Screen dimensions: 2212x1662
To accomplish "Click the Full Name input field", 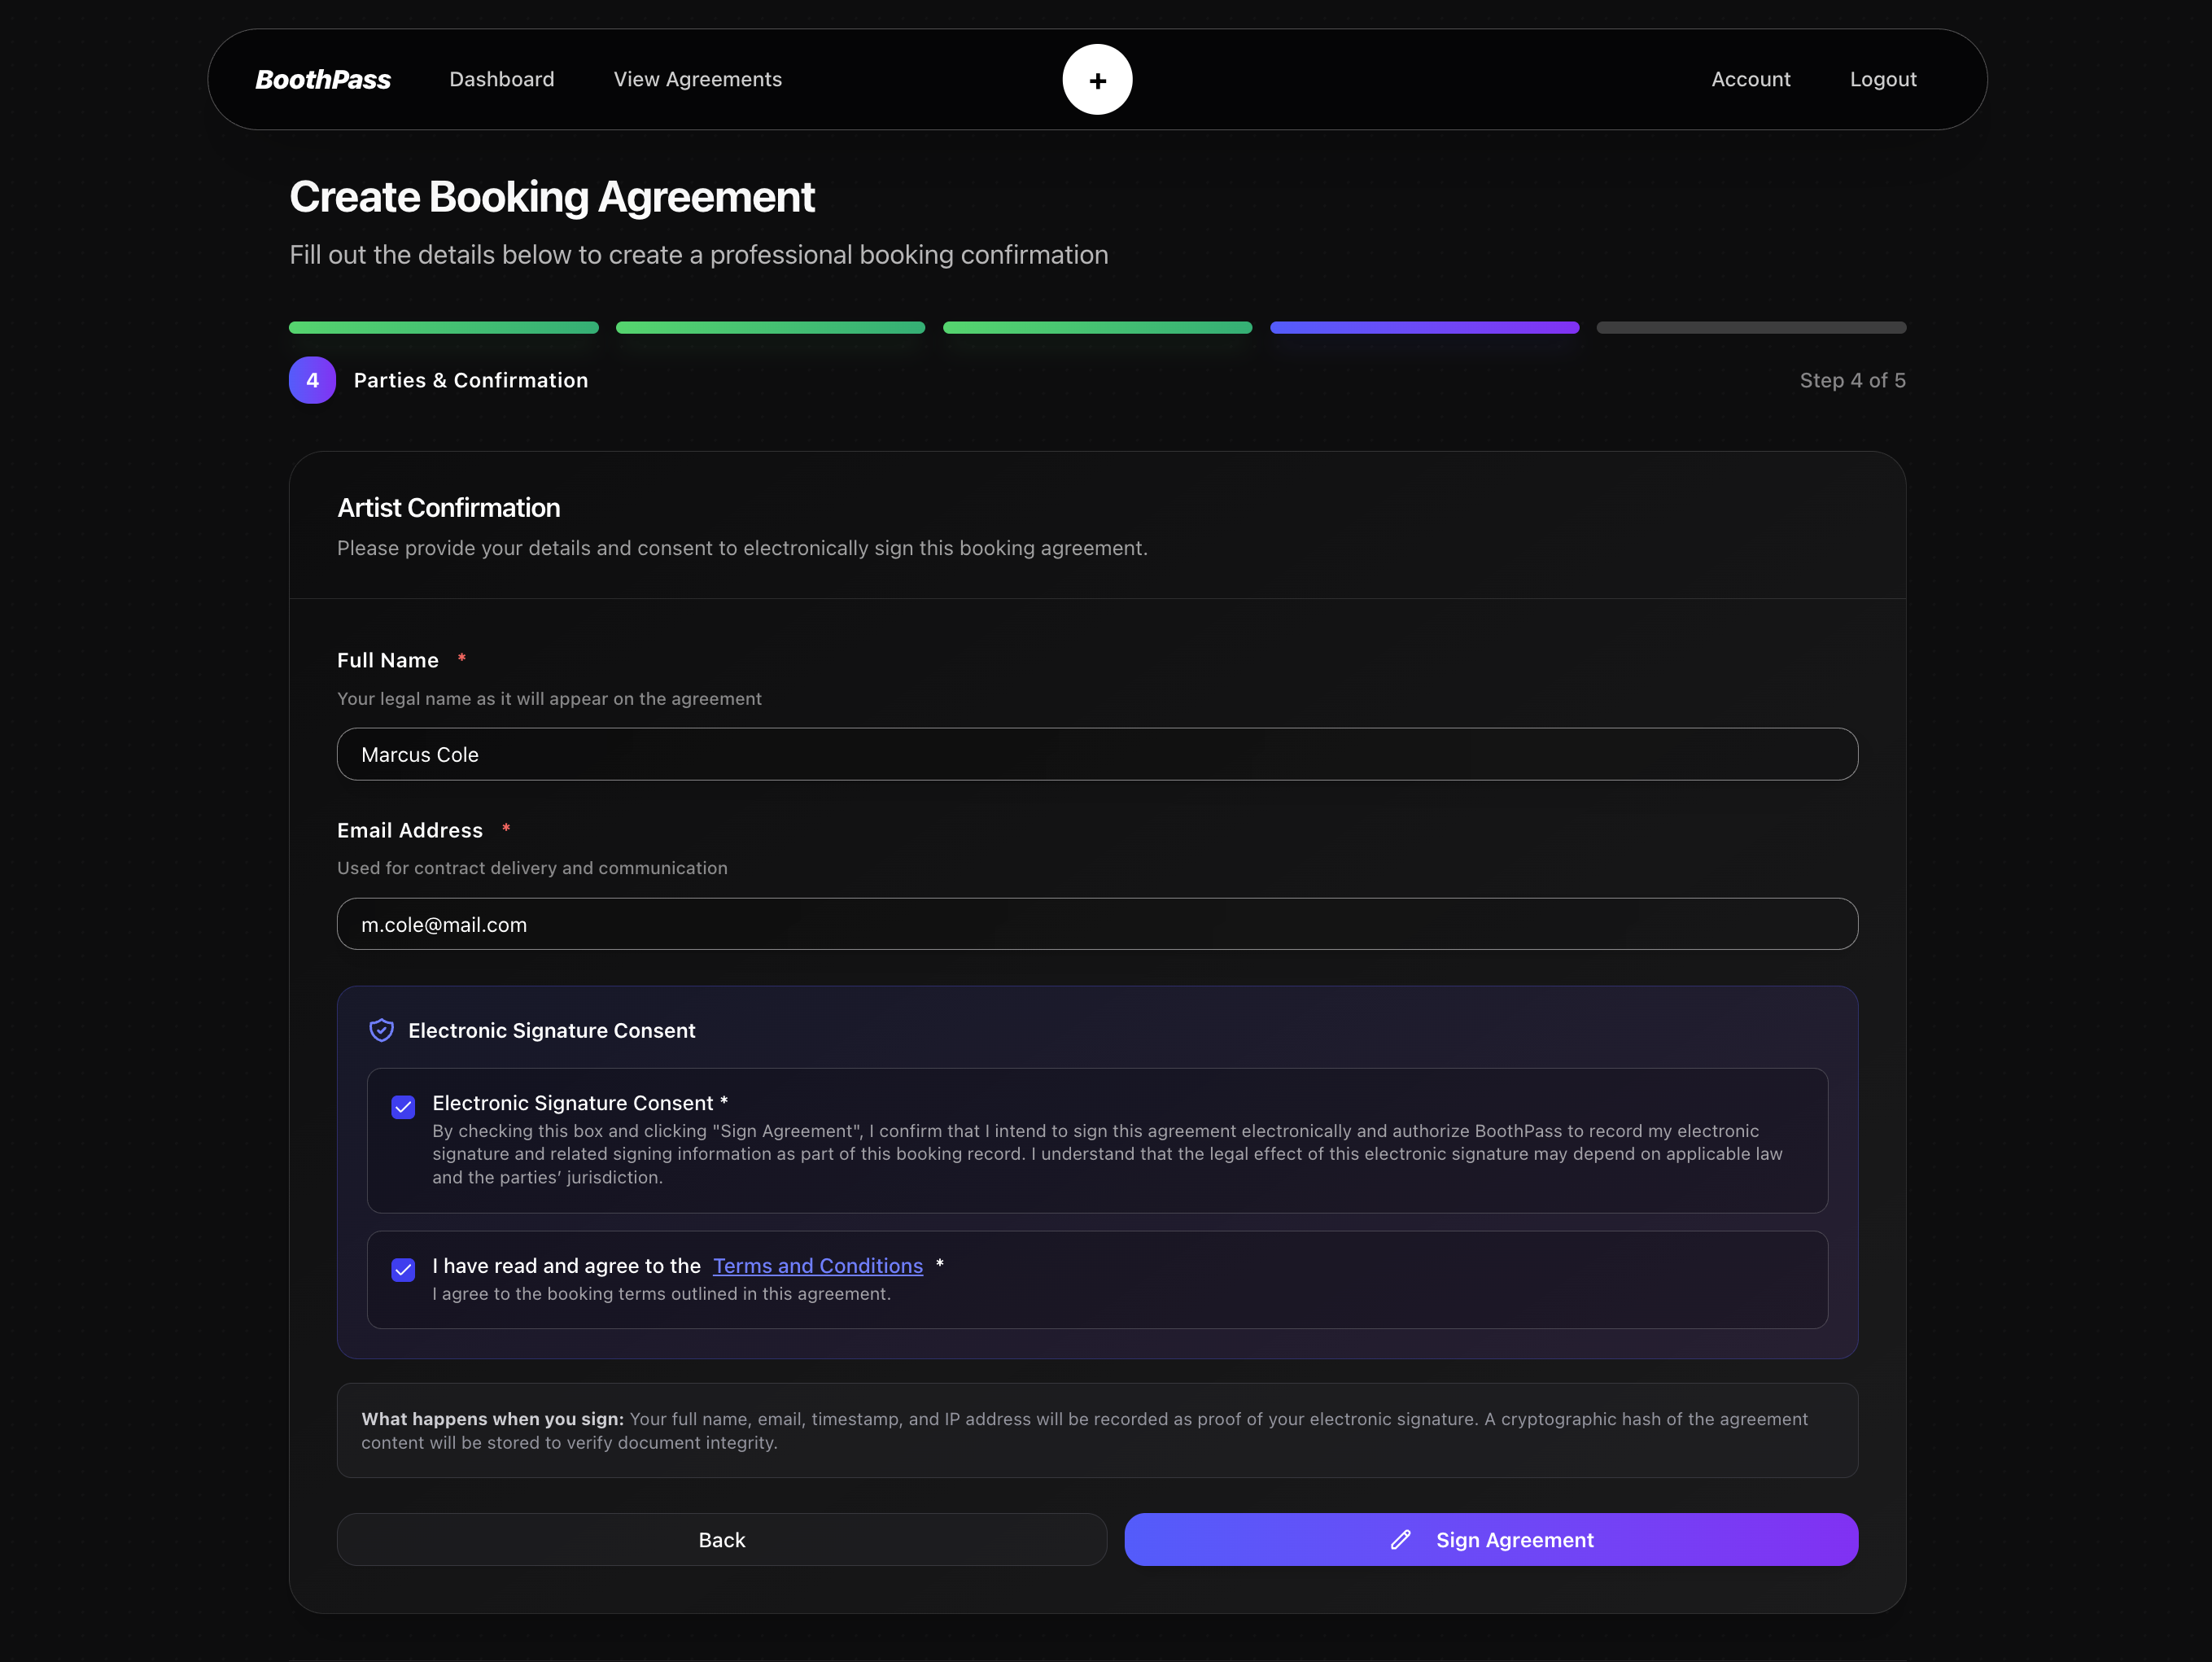I will [x=1097, y=754].
